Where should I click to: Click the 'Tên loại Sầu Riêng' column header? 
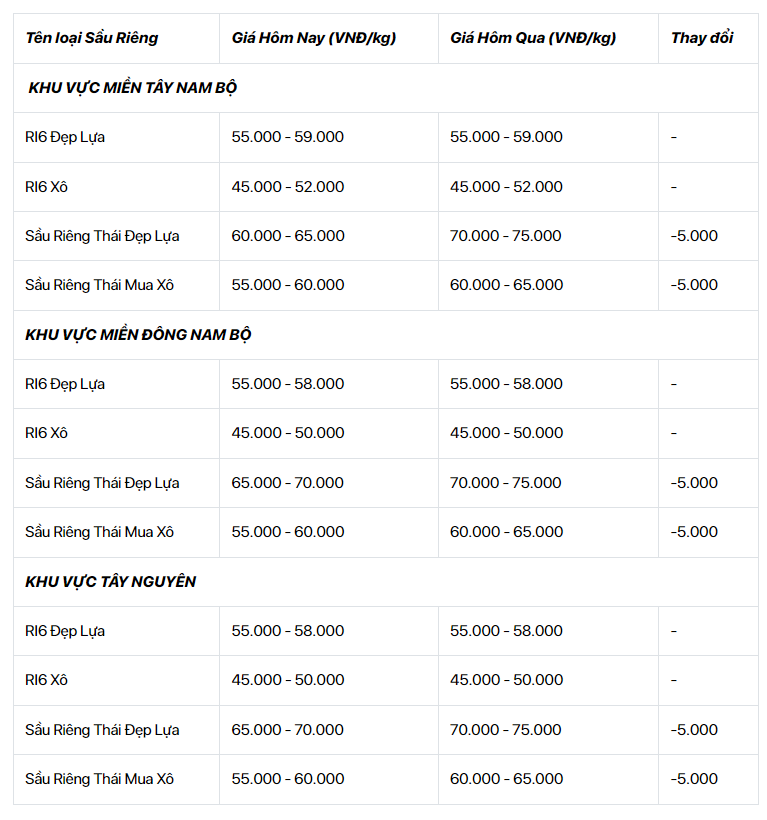click(92, 38)
